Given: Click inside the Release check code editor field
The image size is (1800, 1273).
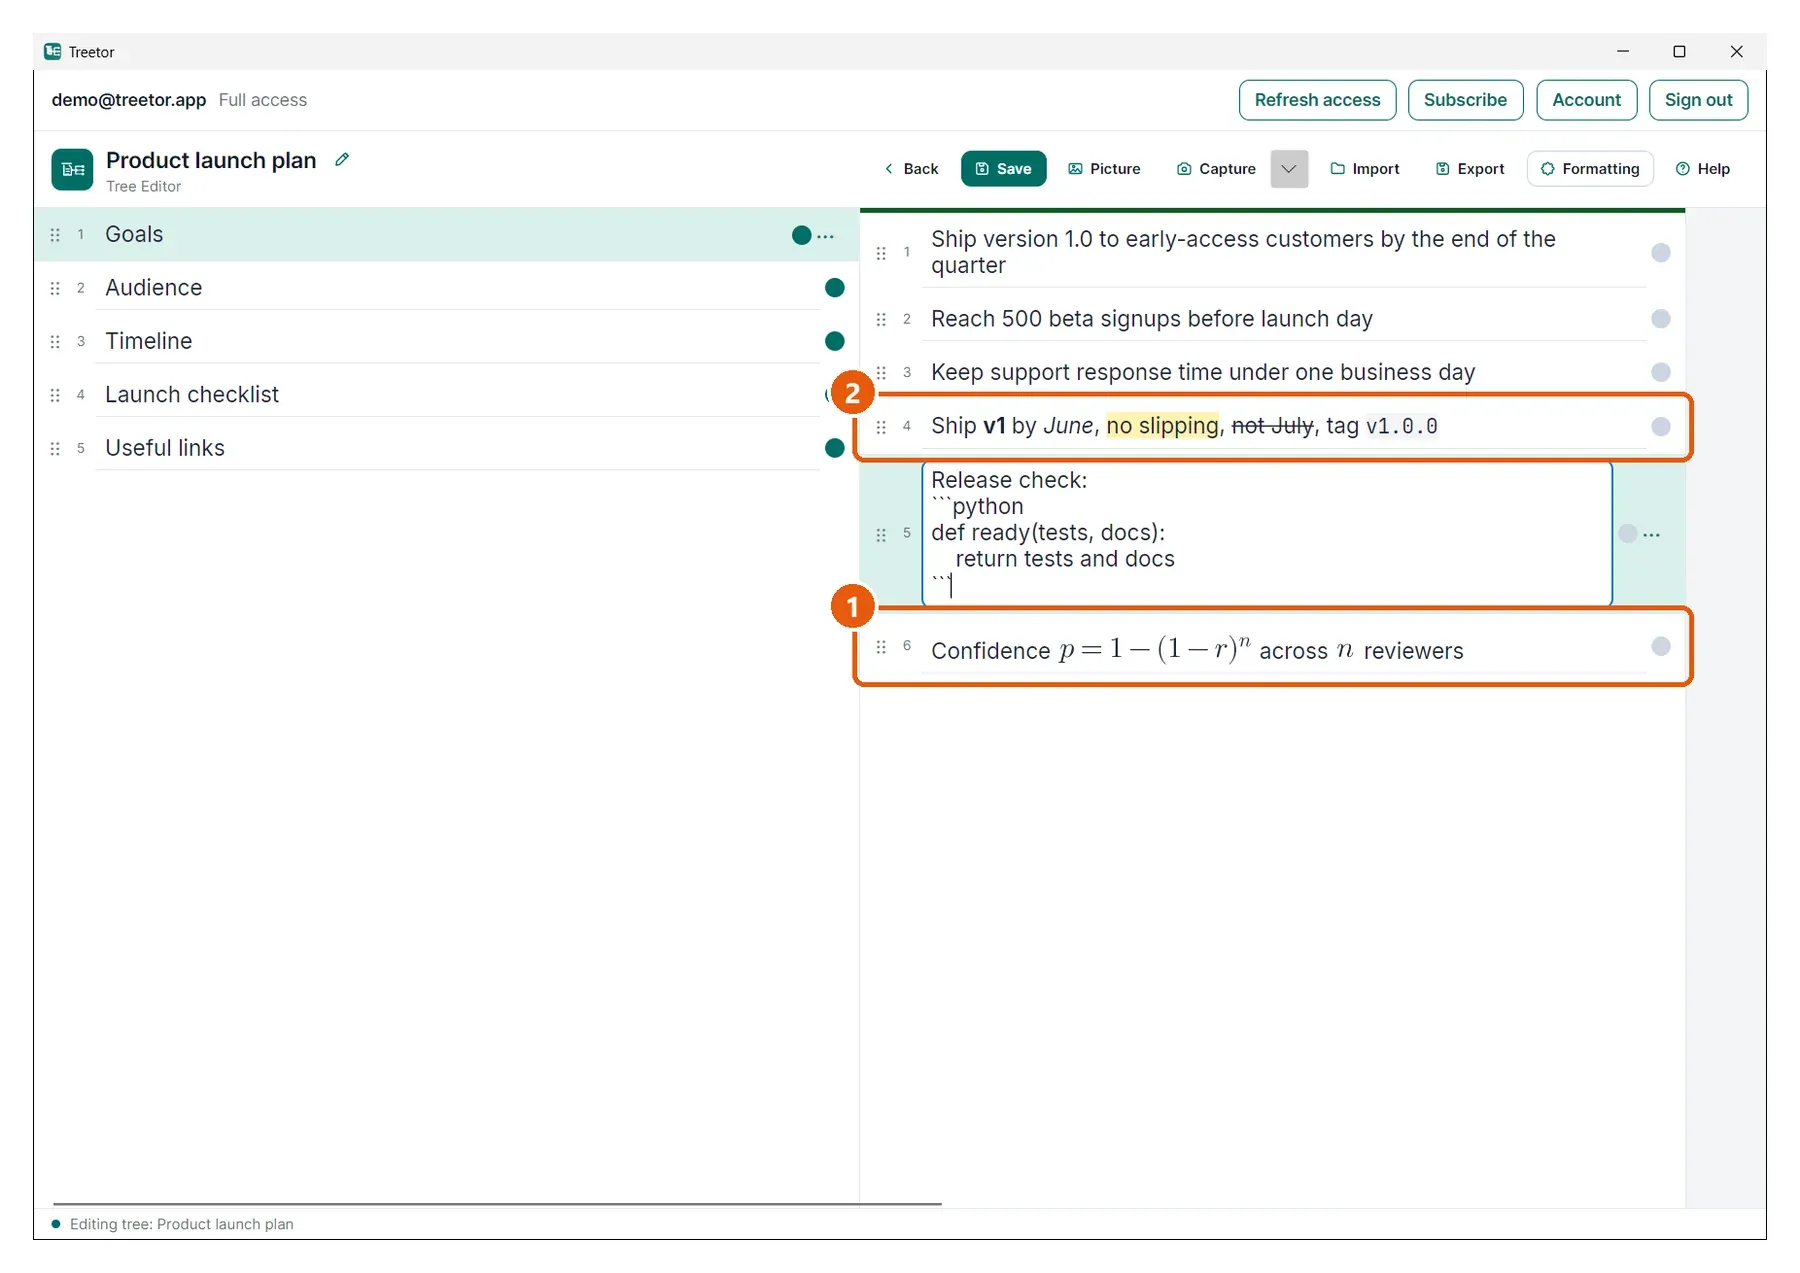Looking at the screenshot, I should pos(1267,533).
